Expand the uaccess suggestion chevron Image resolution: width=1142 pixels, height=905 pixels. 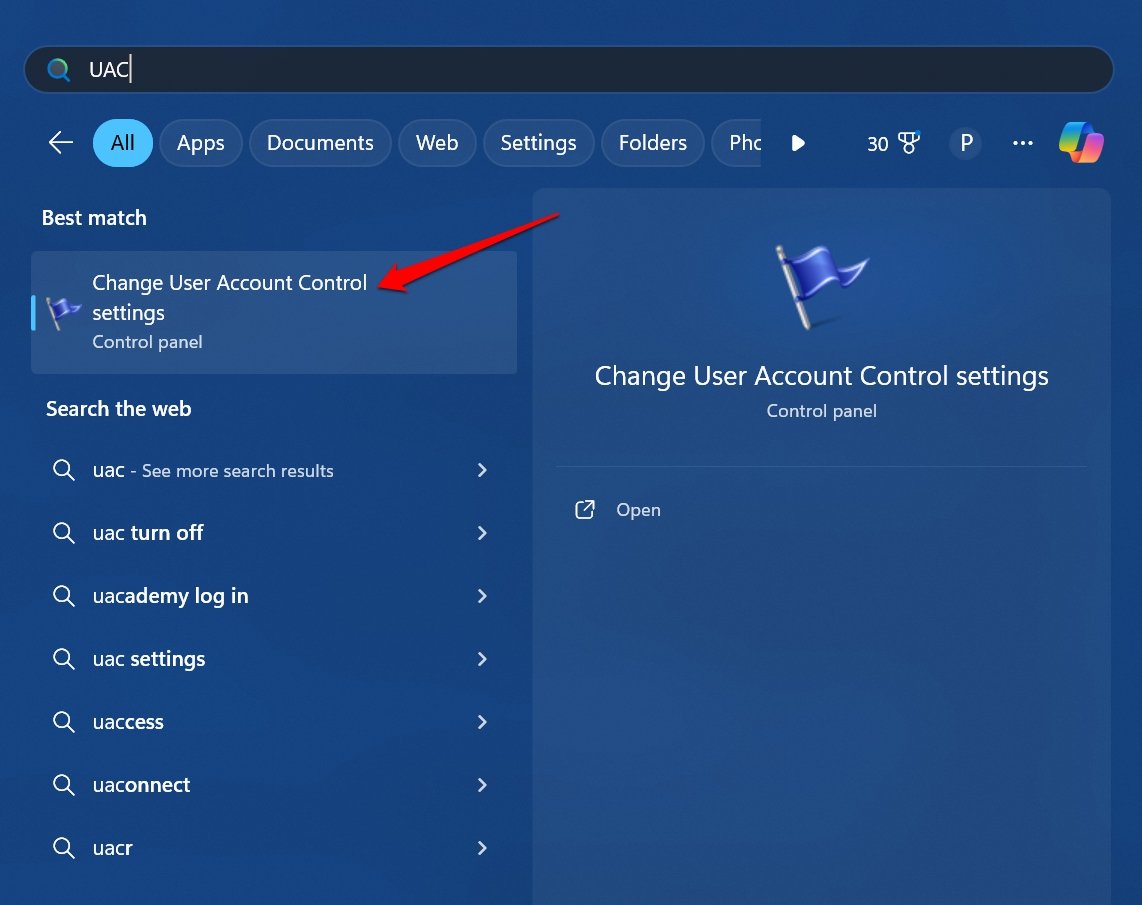tap(482, 722)
